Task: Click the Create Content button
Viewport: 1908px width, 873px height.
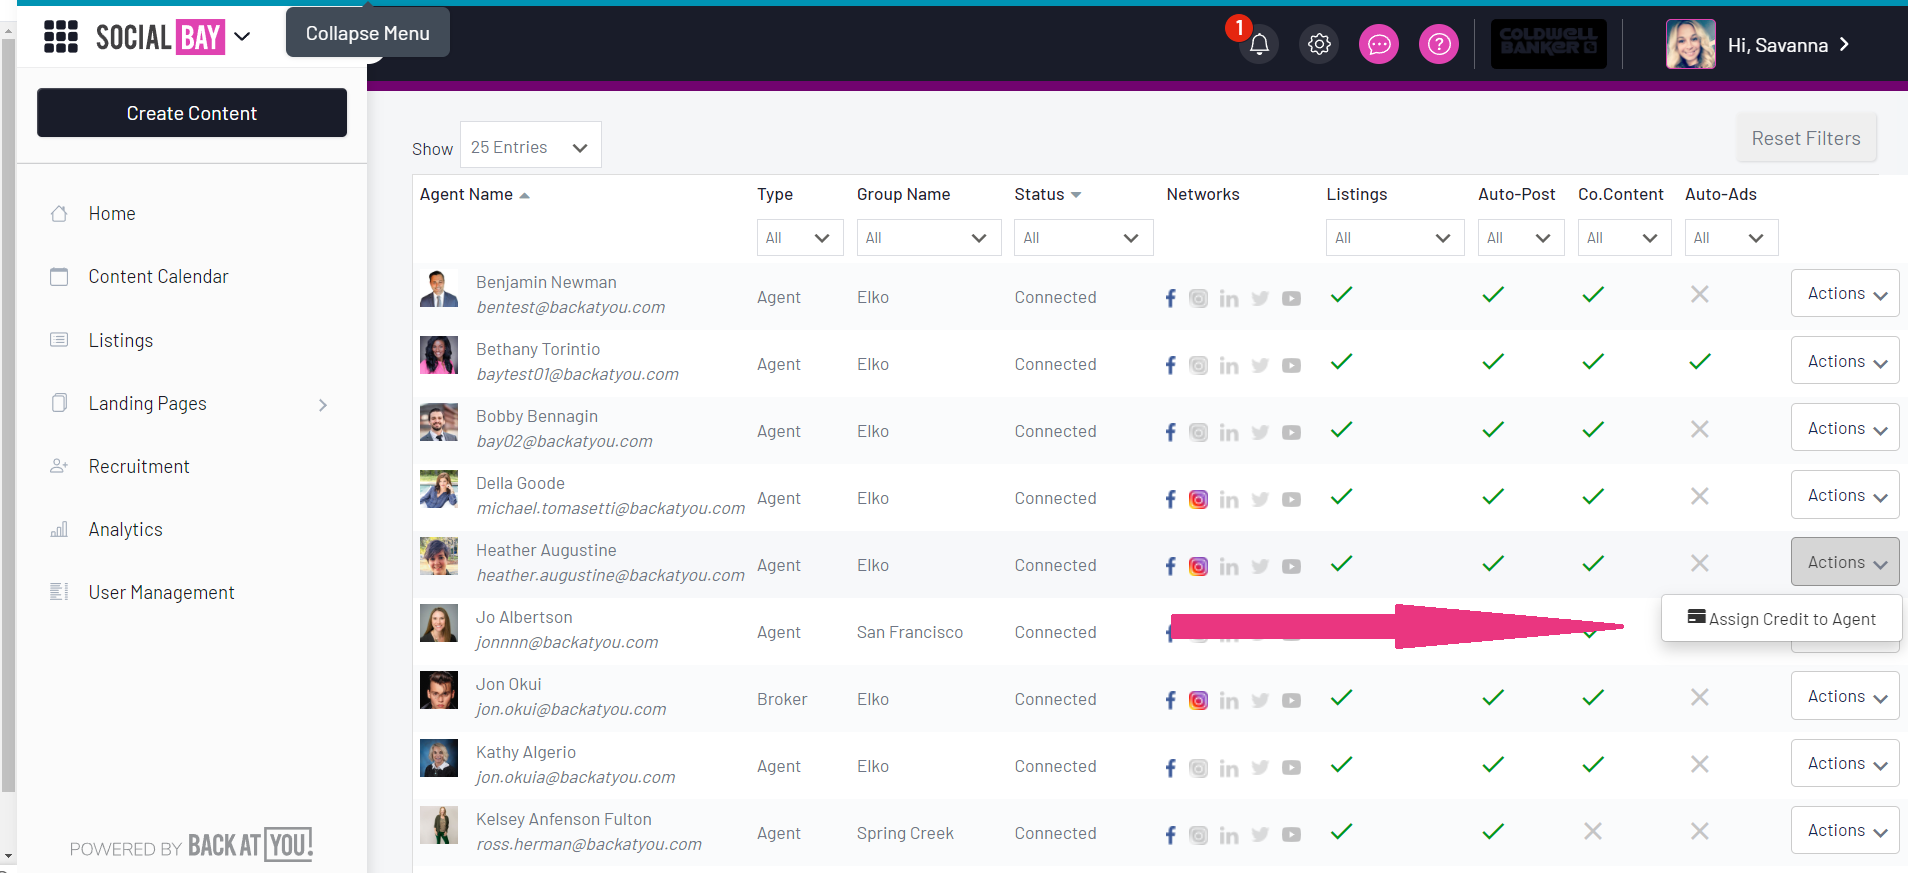Action: click(x=192, y=113)
